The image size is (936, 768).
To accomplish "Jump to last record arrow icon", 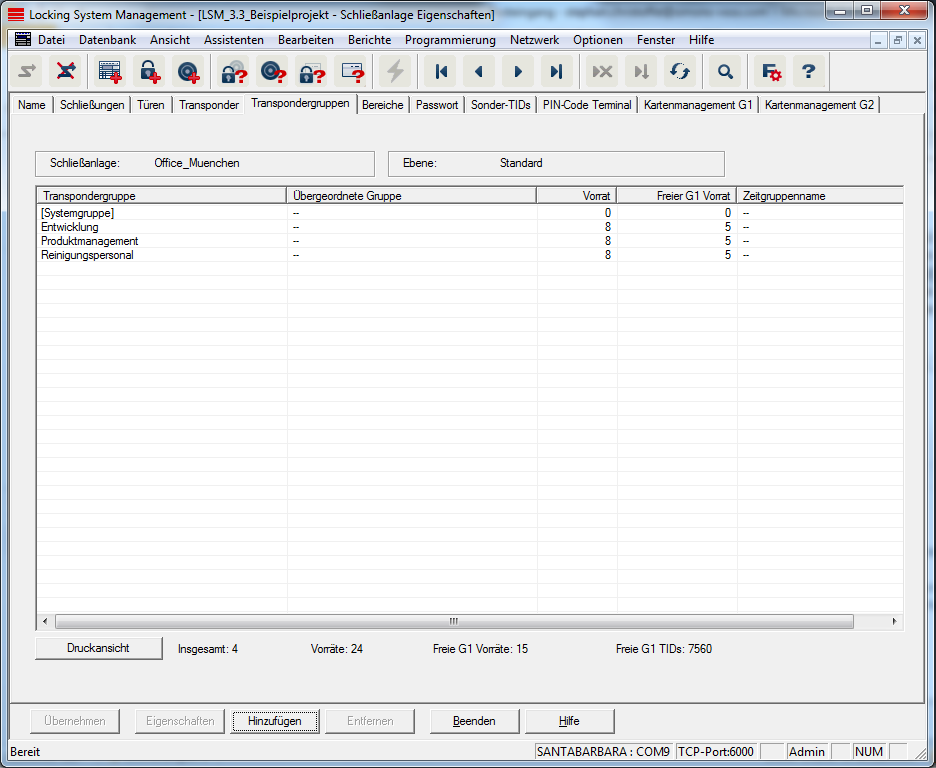I will (556, 72).
